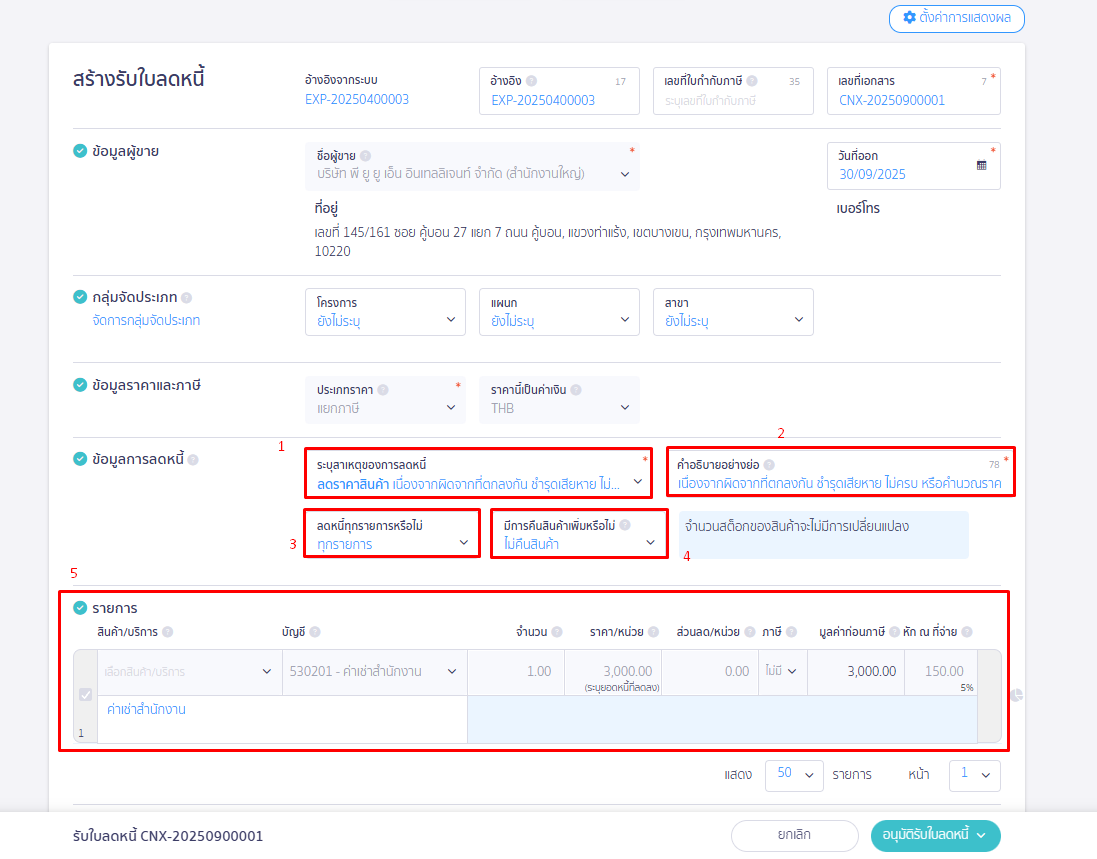Click help icon beside กลุ่มจัดประเภท heading

187,298
